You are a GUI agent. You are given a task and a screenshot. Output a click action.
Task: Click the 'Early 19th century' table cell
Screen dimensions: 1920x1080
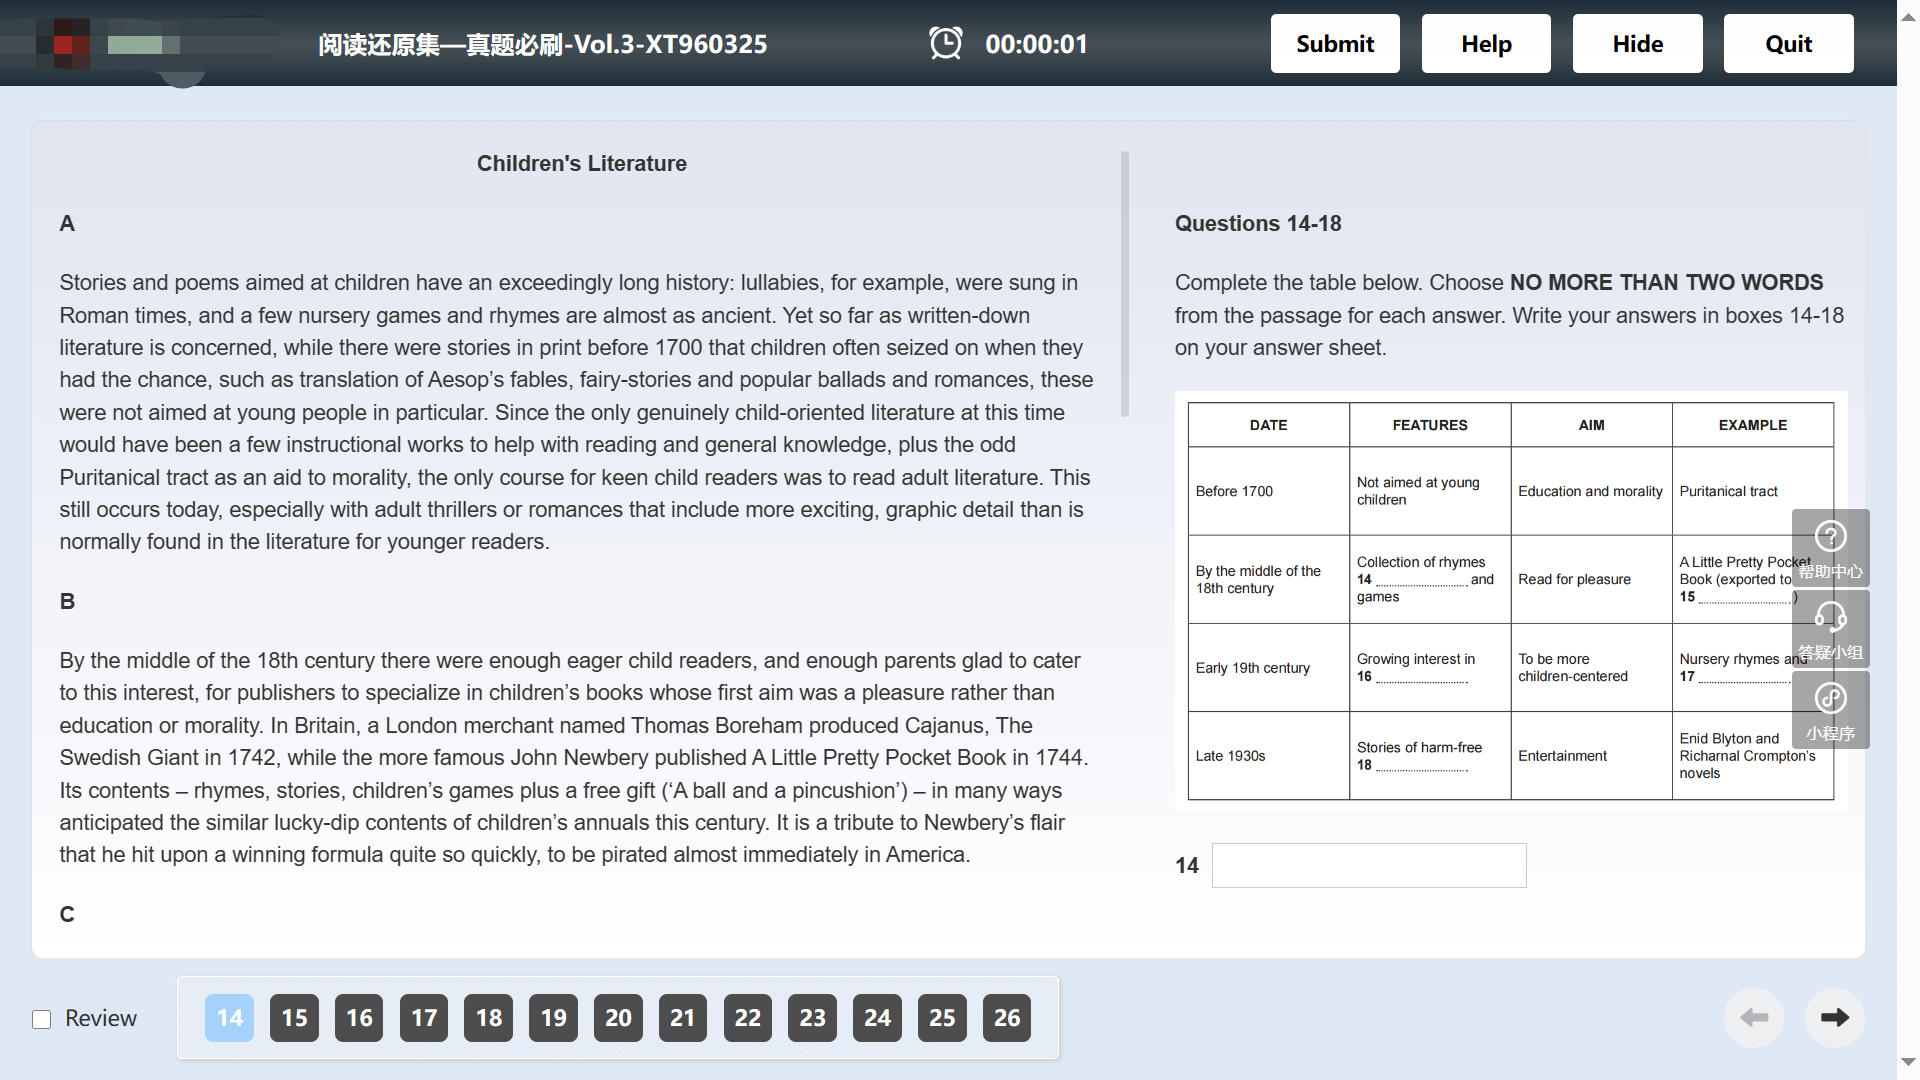click(x=1268, y=668)
